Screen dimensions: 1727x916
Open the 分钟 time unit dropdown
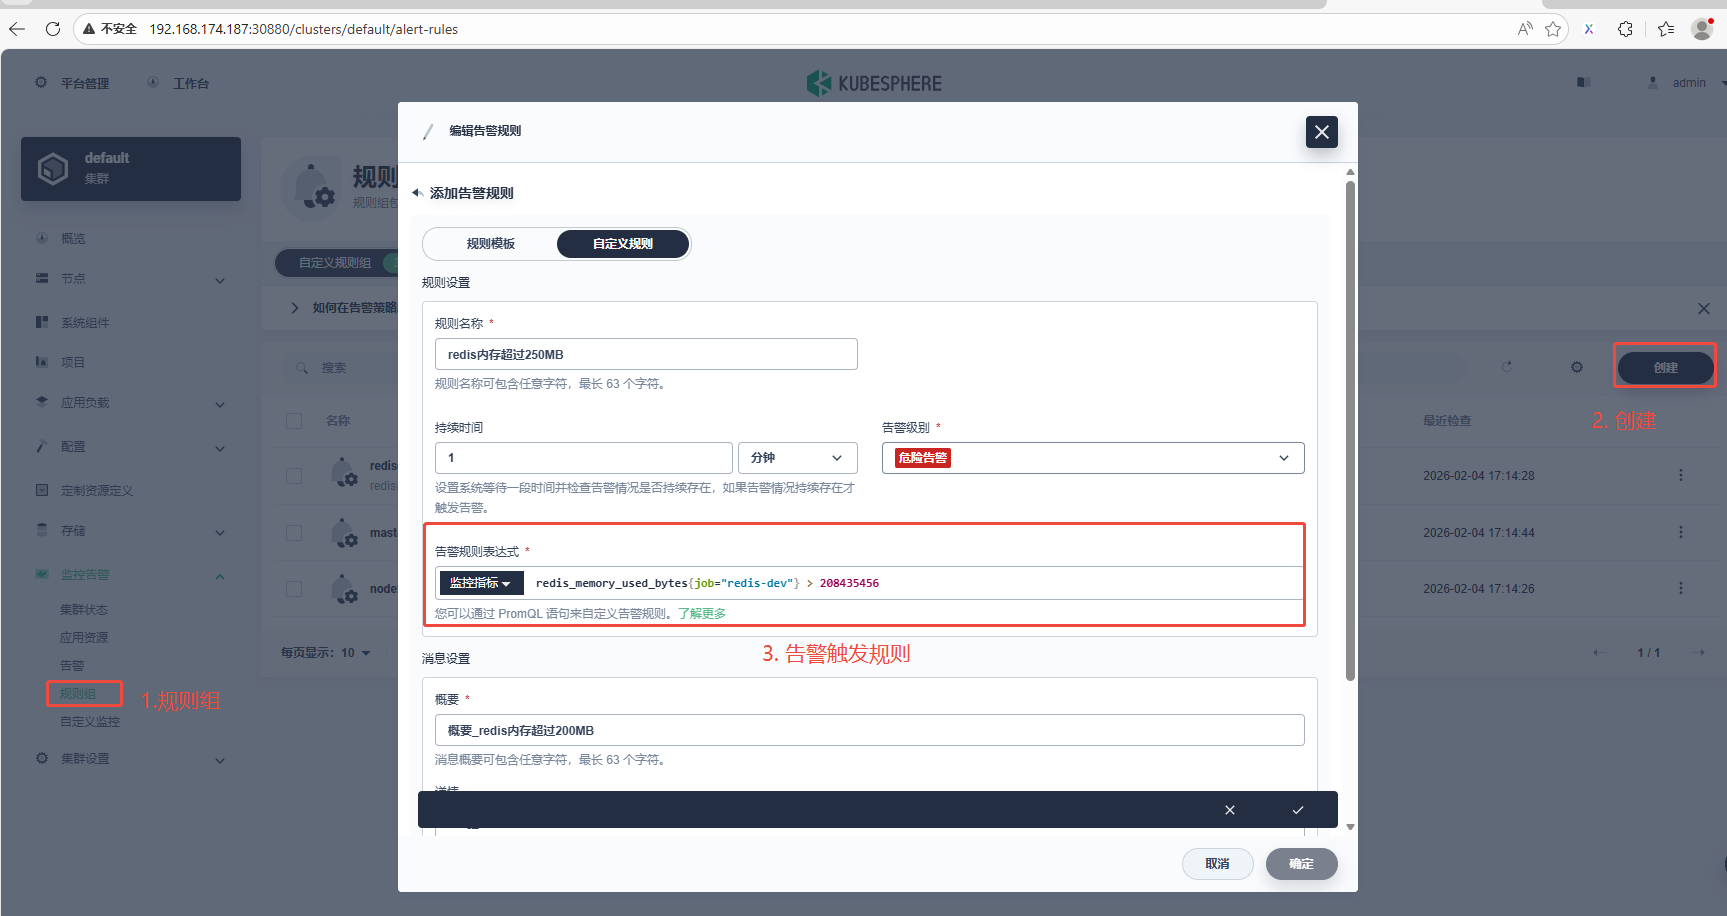point(797,458)
